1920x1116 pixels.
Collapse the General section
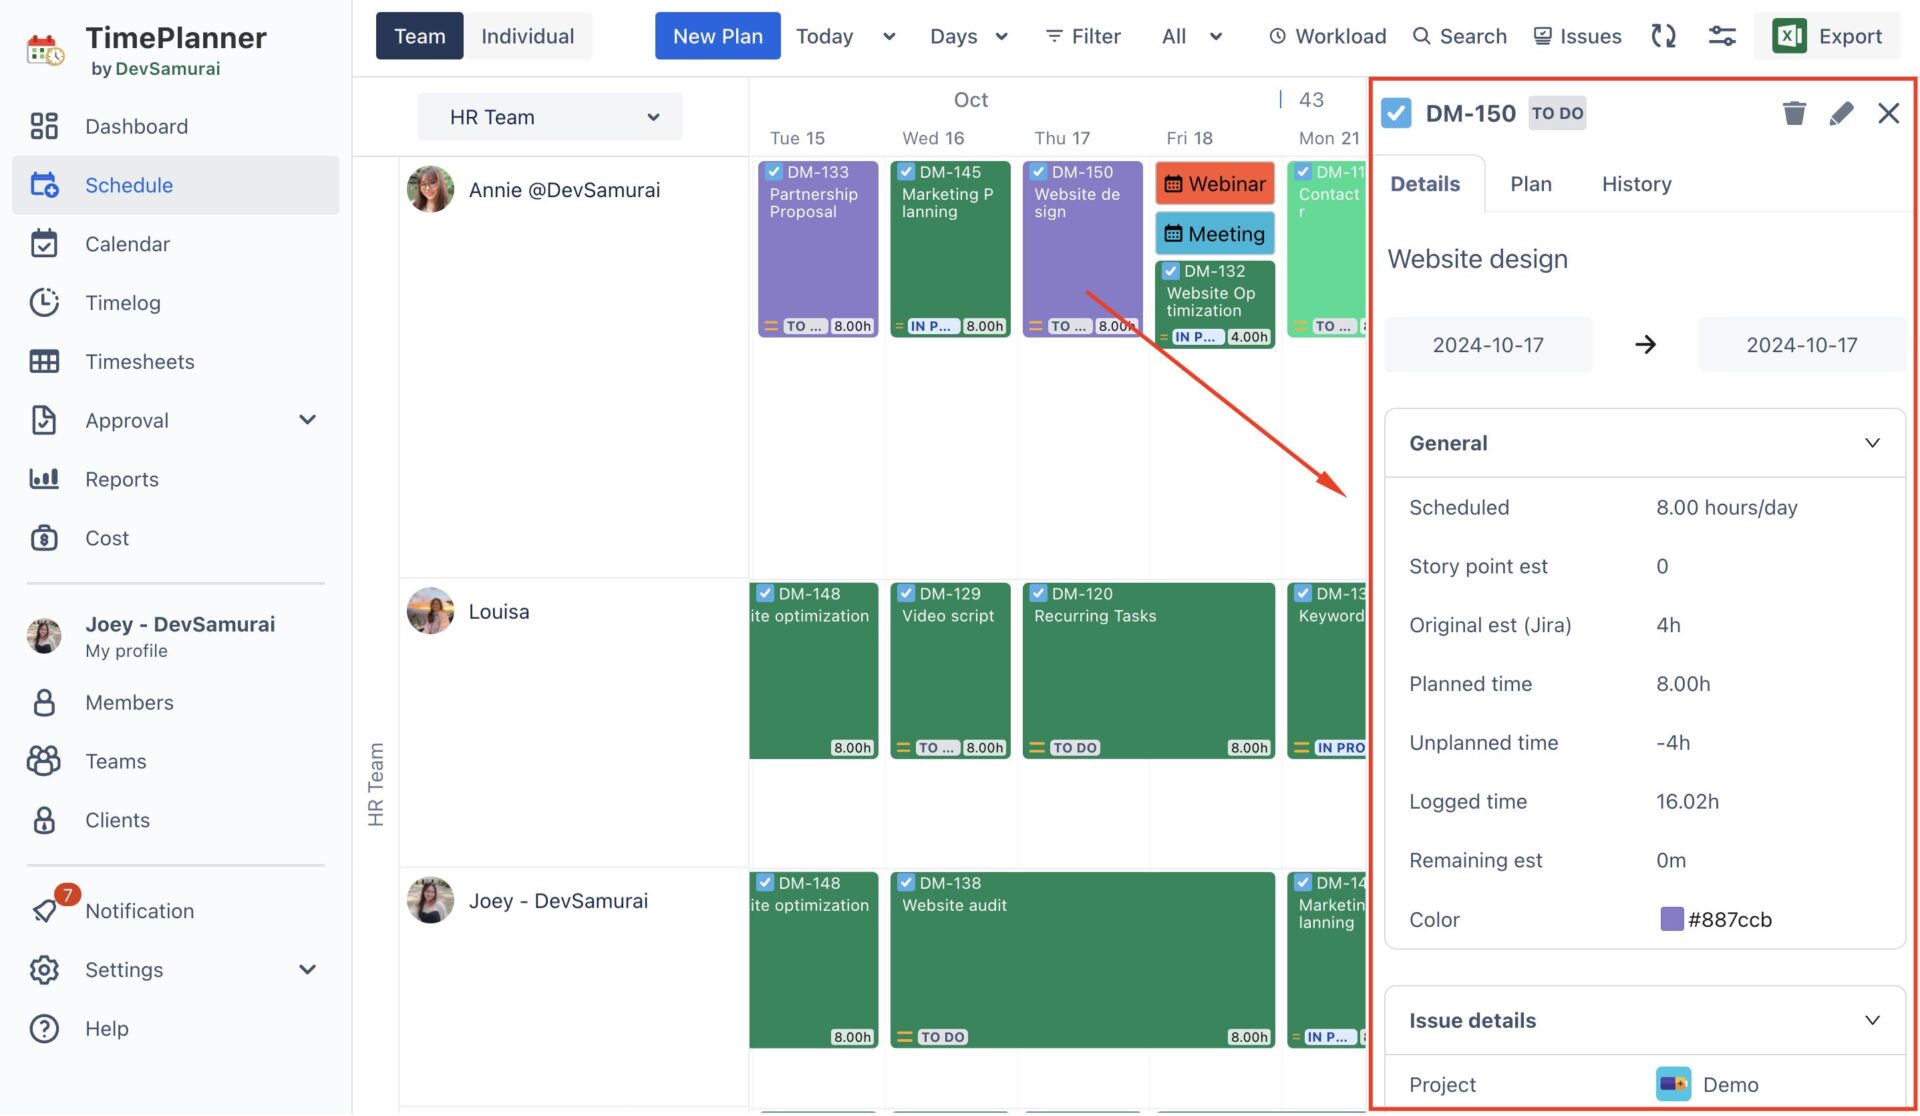point(1872,443)
